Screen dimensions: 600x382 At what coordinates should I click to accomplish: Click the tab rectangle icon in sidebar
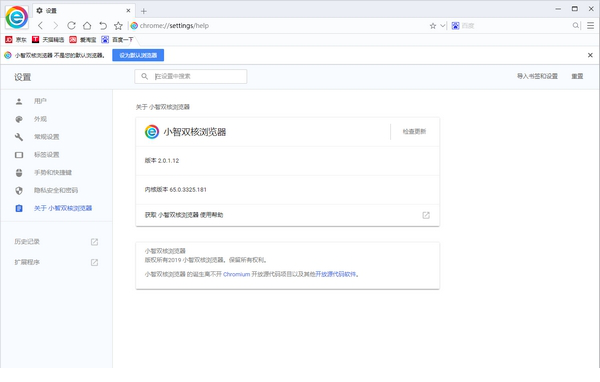pyautogui.click(x=19, y=155)
